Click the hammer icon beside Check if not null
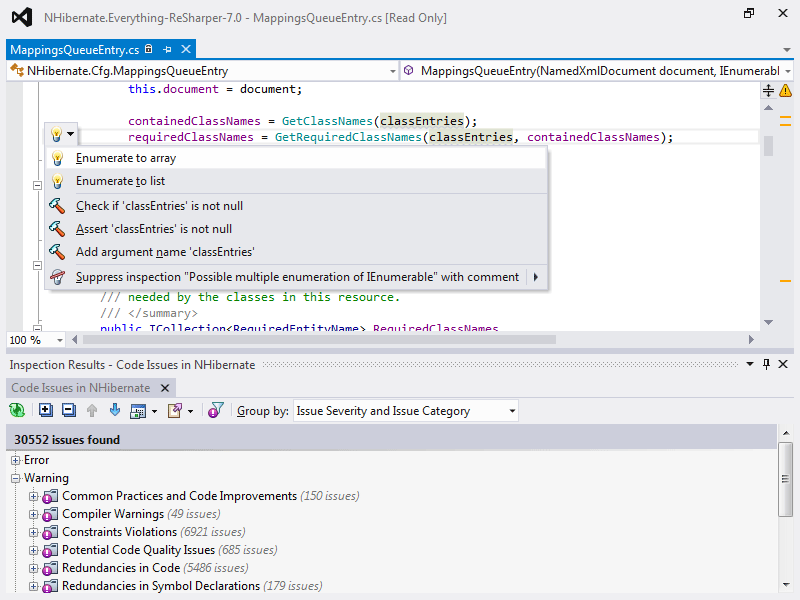Viewport: 800px width, 600px height. pos(57,206)
